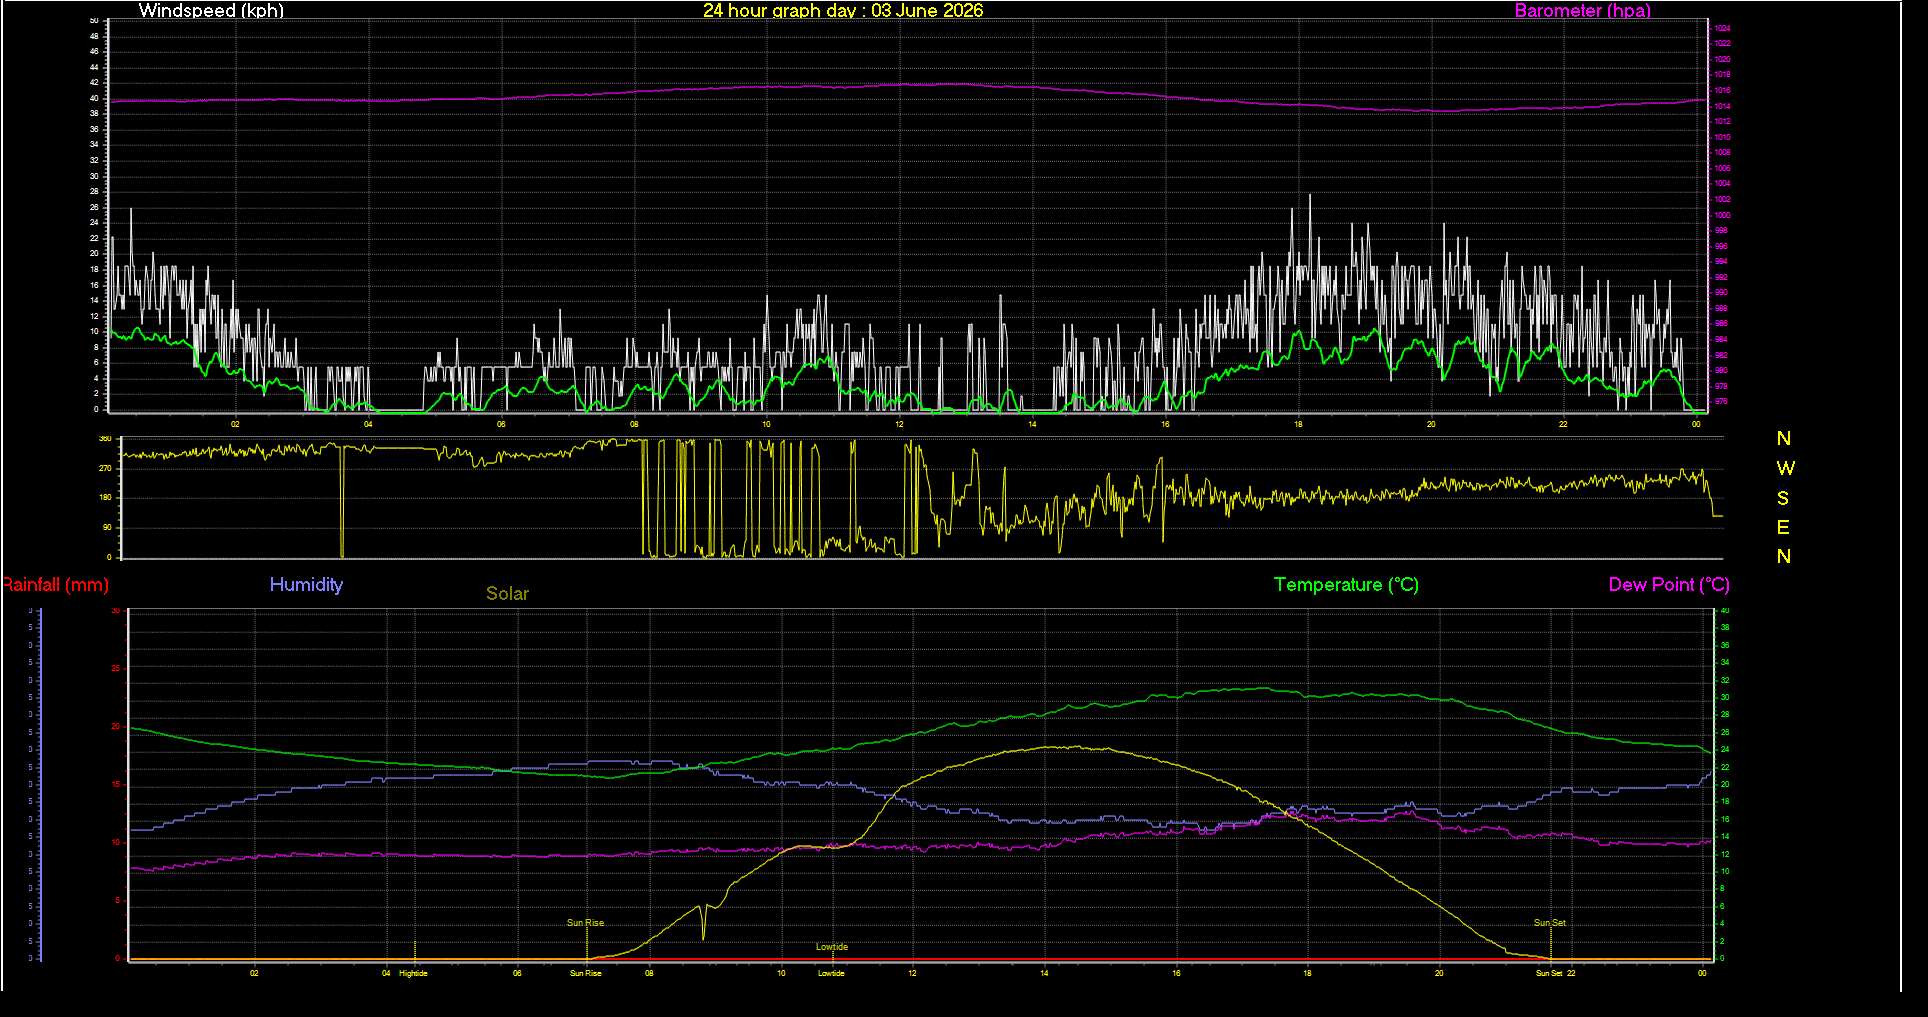Click the "E" compass direction letter

point(1783,527)
